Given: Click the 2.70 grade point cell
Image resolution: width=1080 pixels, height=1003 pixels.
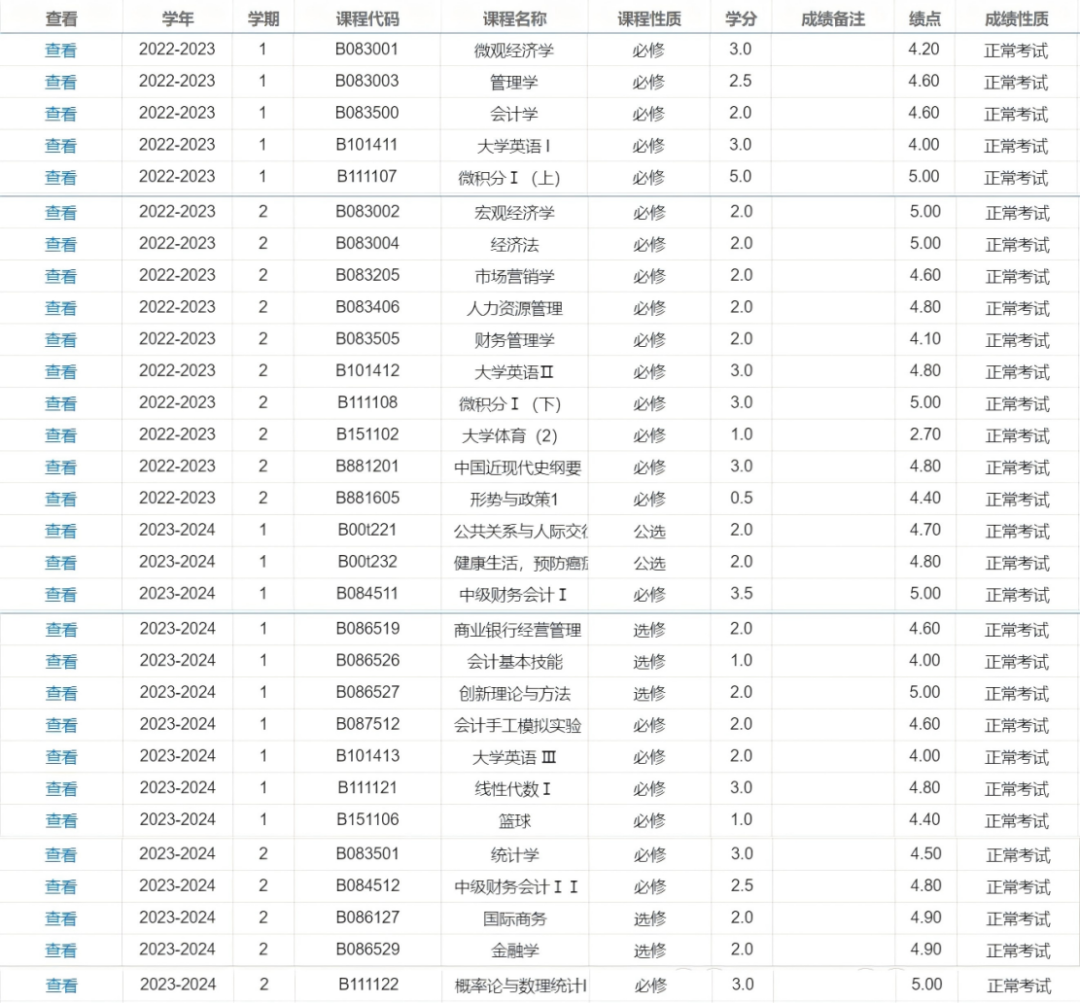Looking at the screenshot, I should [924, 435].
